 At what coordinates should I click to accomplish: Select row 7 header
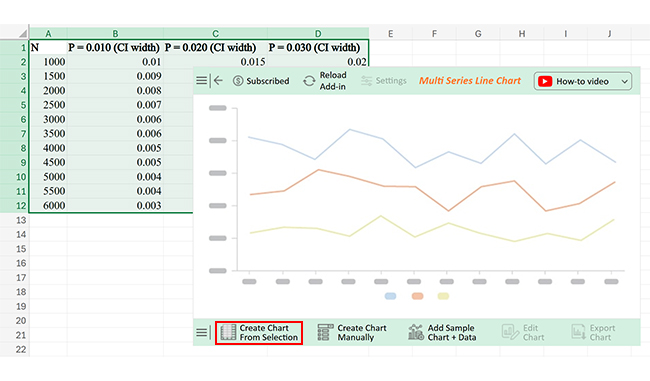pos(15,133)
